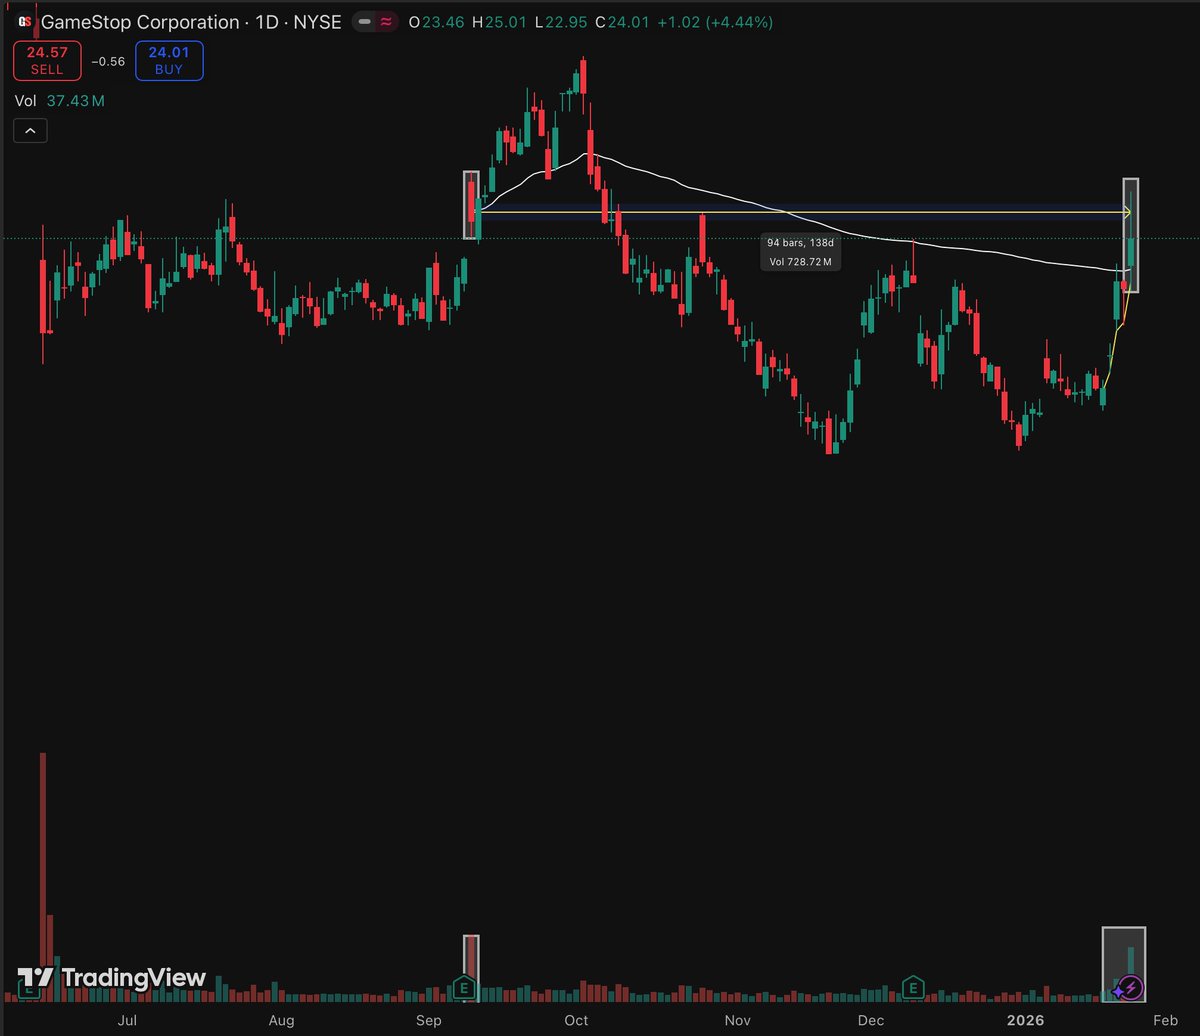Screen dimensions: 1200x1036
Task: Click the GameStop GS logo icon
Action: pos(24,21)
